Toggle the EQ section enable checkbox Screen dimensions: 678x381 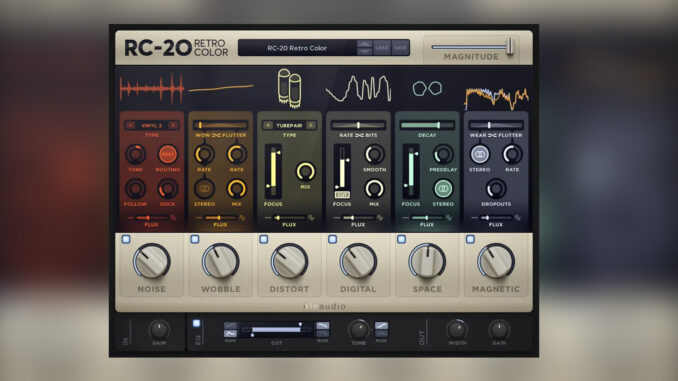point(196,323)
